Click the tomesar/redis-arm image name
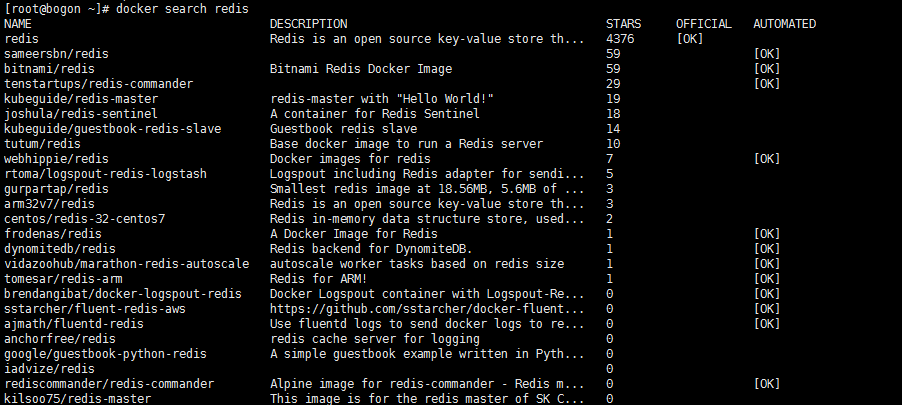 tap(63, 278)
